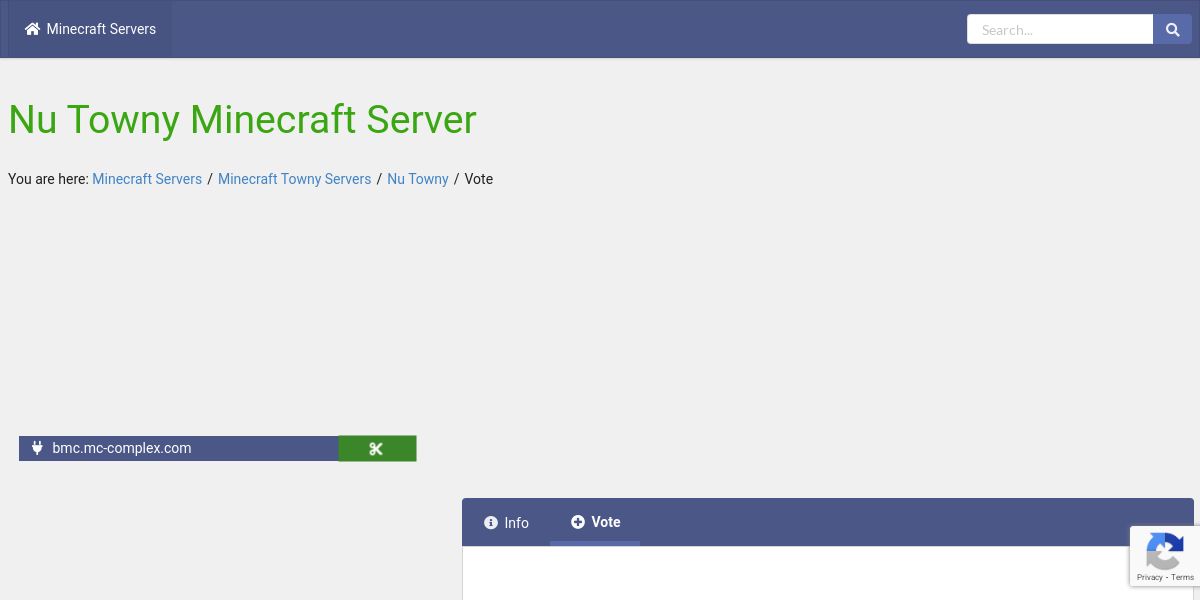Switch to the Vote tab

tap(595, 522)
